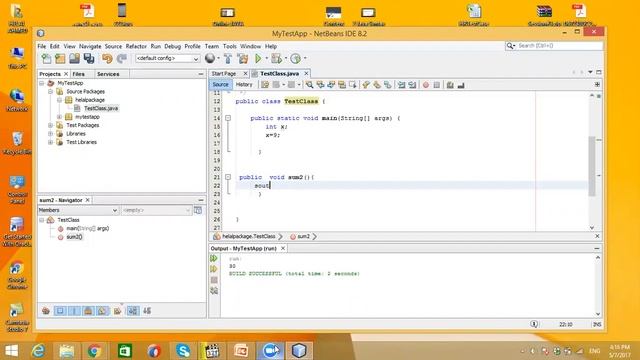
Task: Collapse sum2 method code fold at line 21
Action: pyautogui.click(x=228, y=178)
